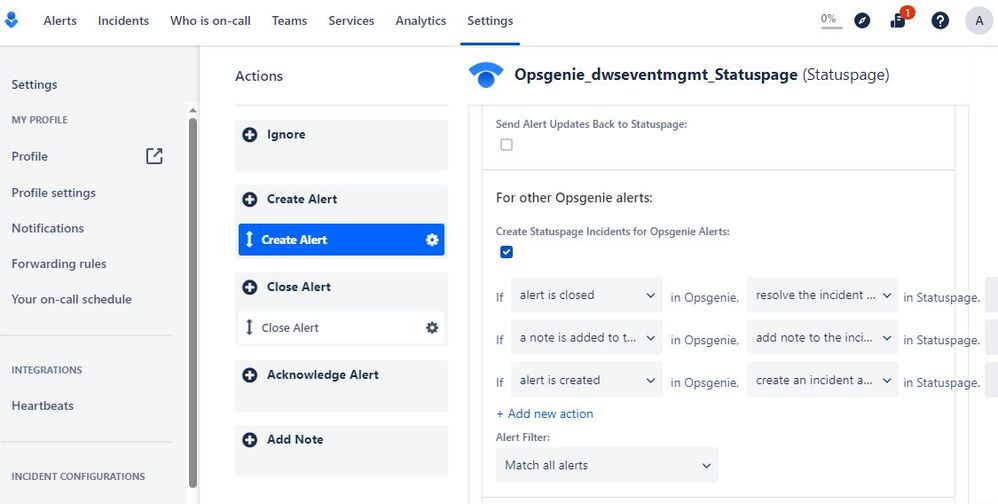
Task: Uncheck Create Statuspage Incidents for Opsgenie Alerts
Action: pyautogui.click(x=506, y=253)
